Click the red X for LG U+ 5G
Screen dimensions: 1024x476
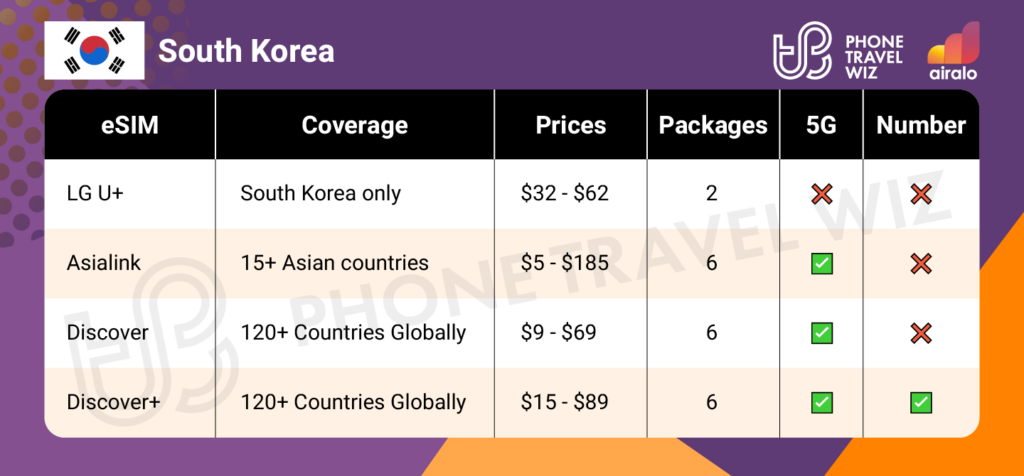click(824, 194)
